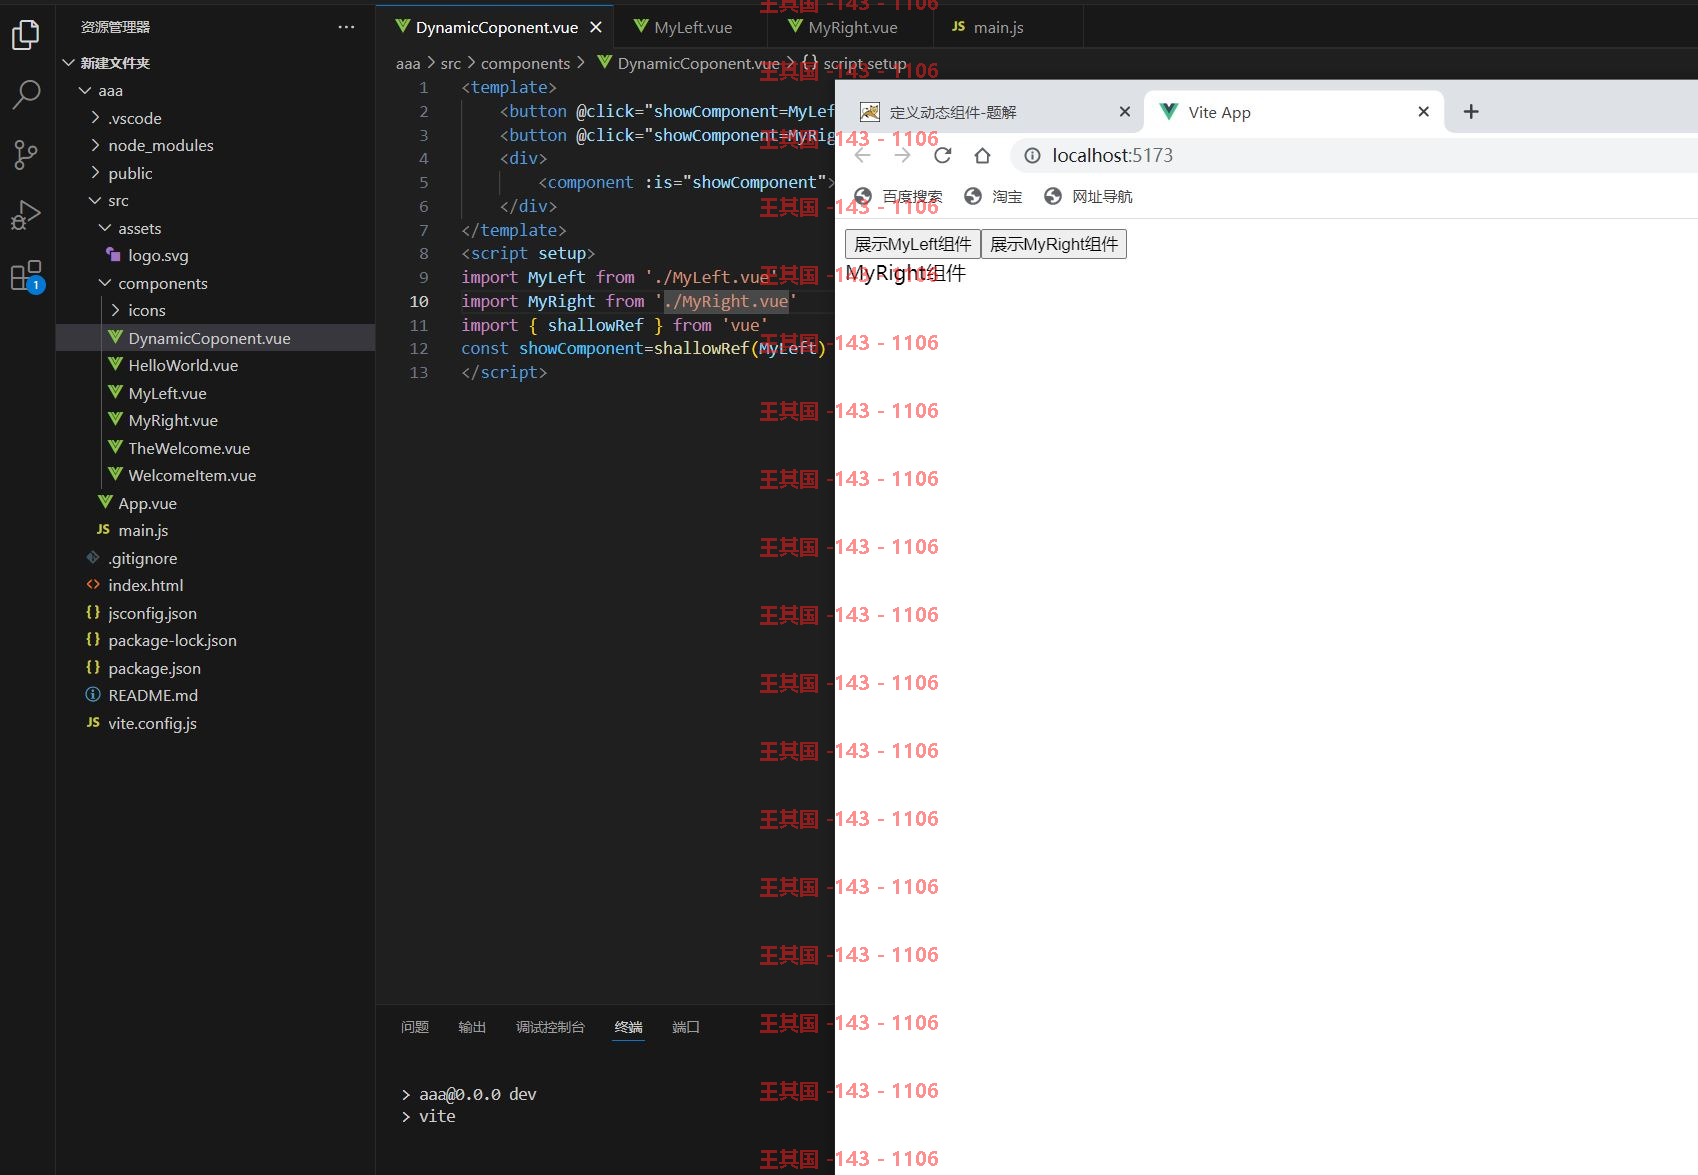Reload the localhost page

click(x=942, y=155)
